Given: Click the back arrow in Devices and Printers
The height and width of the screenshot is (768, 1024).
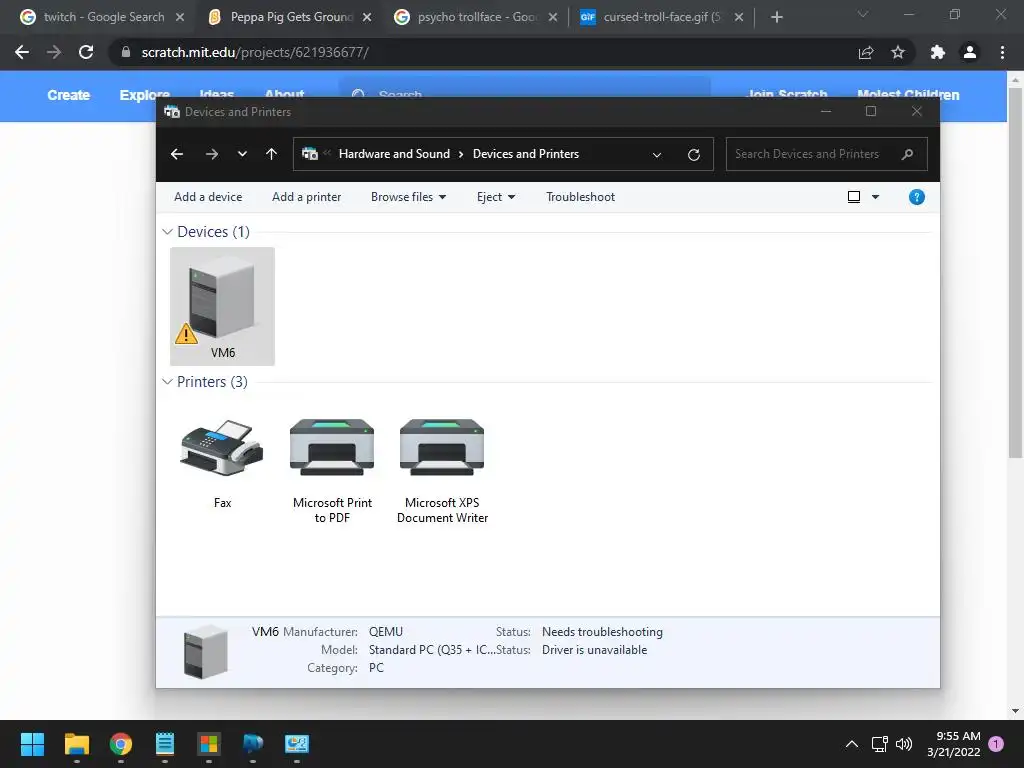Looking at the screenshot, I should pos(177,154).
